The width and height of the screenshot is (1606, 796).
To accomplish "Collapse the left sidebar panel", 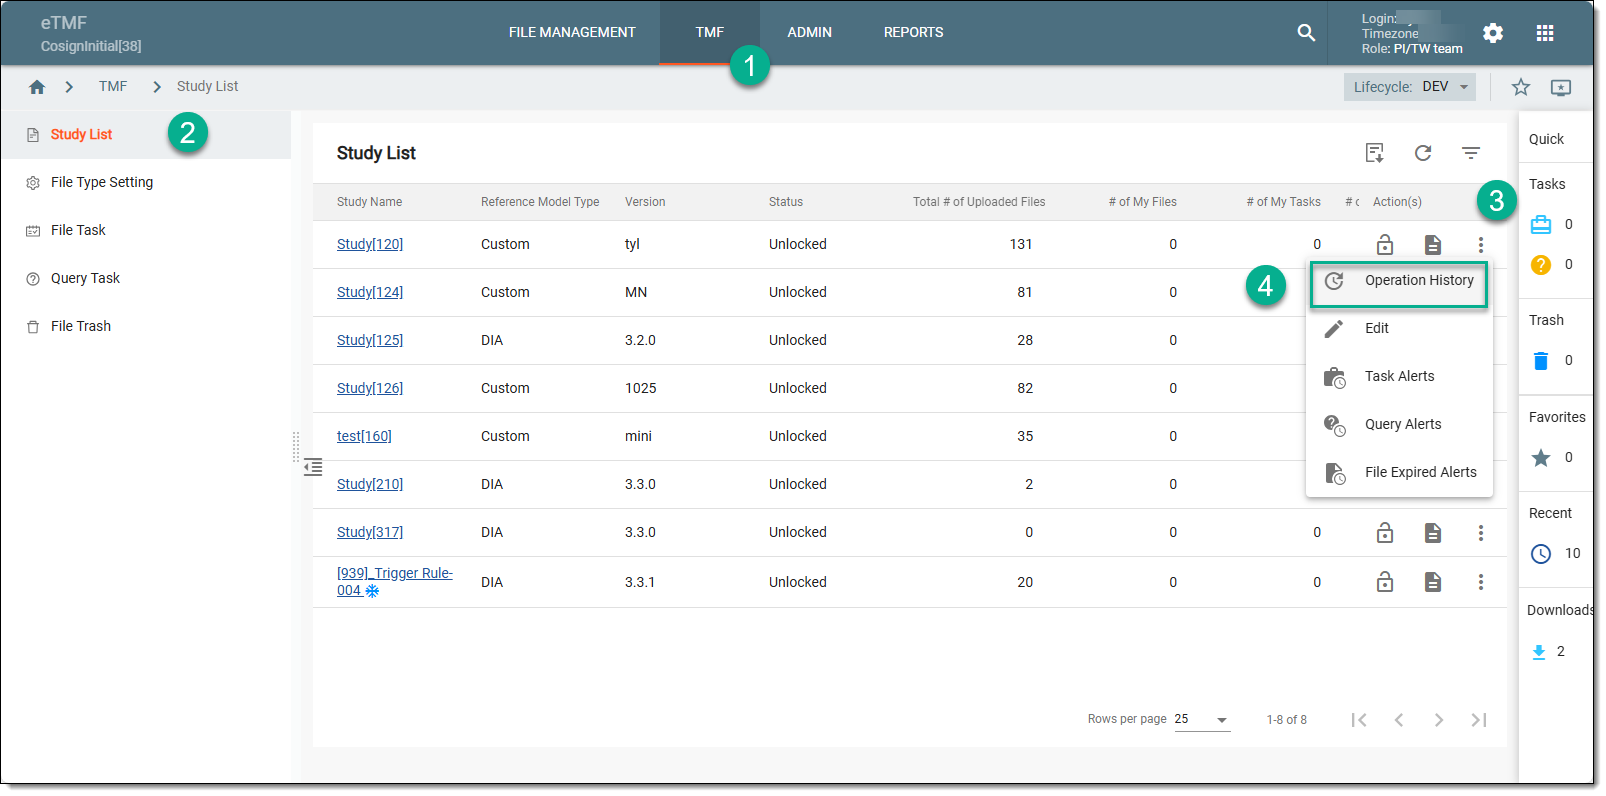I will (313, 467).
